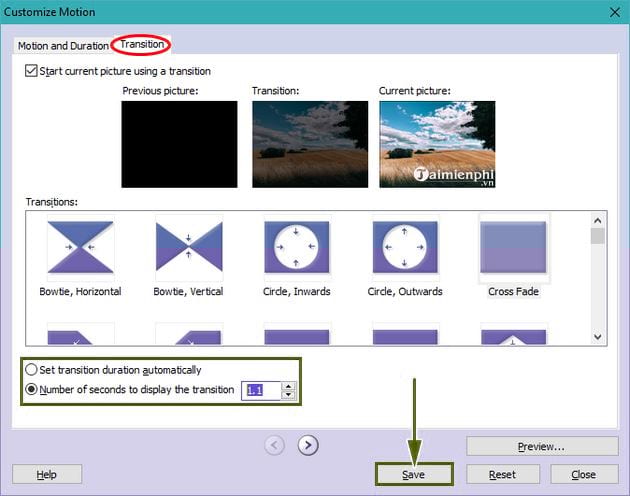The height and width of the screenshot is (496, 630).
Task: Click the transition seconds input field
Action: (261, 390)
